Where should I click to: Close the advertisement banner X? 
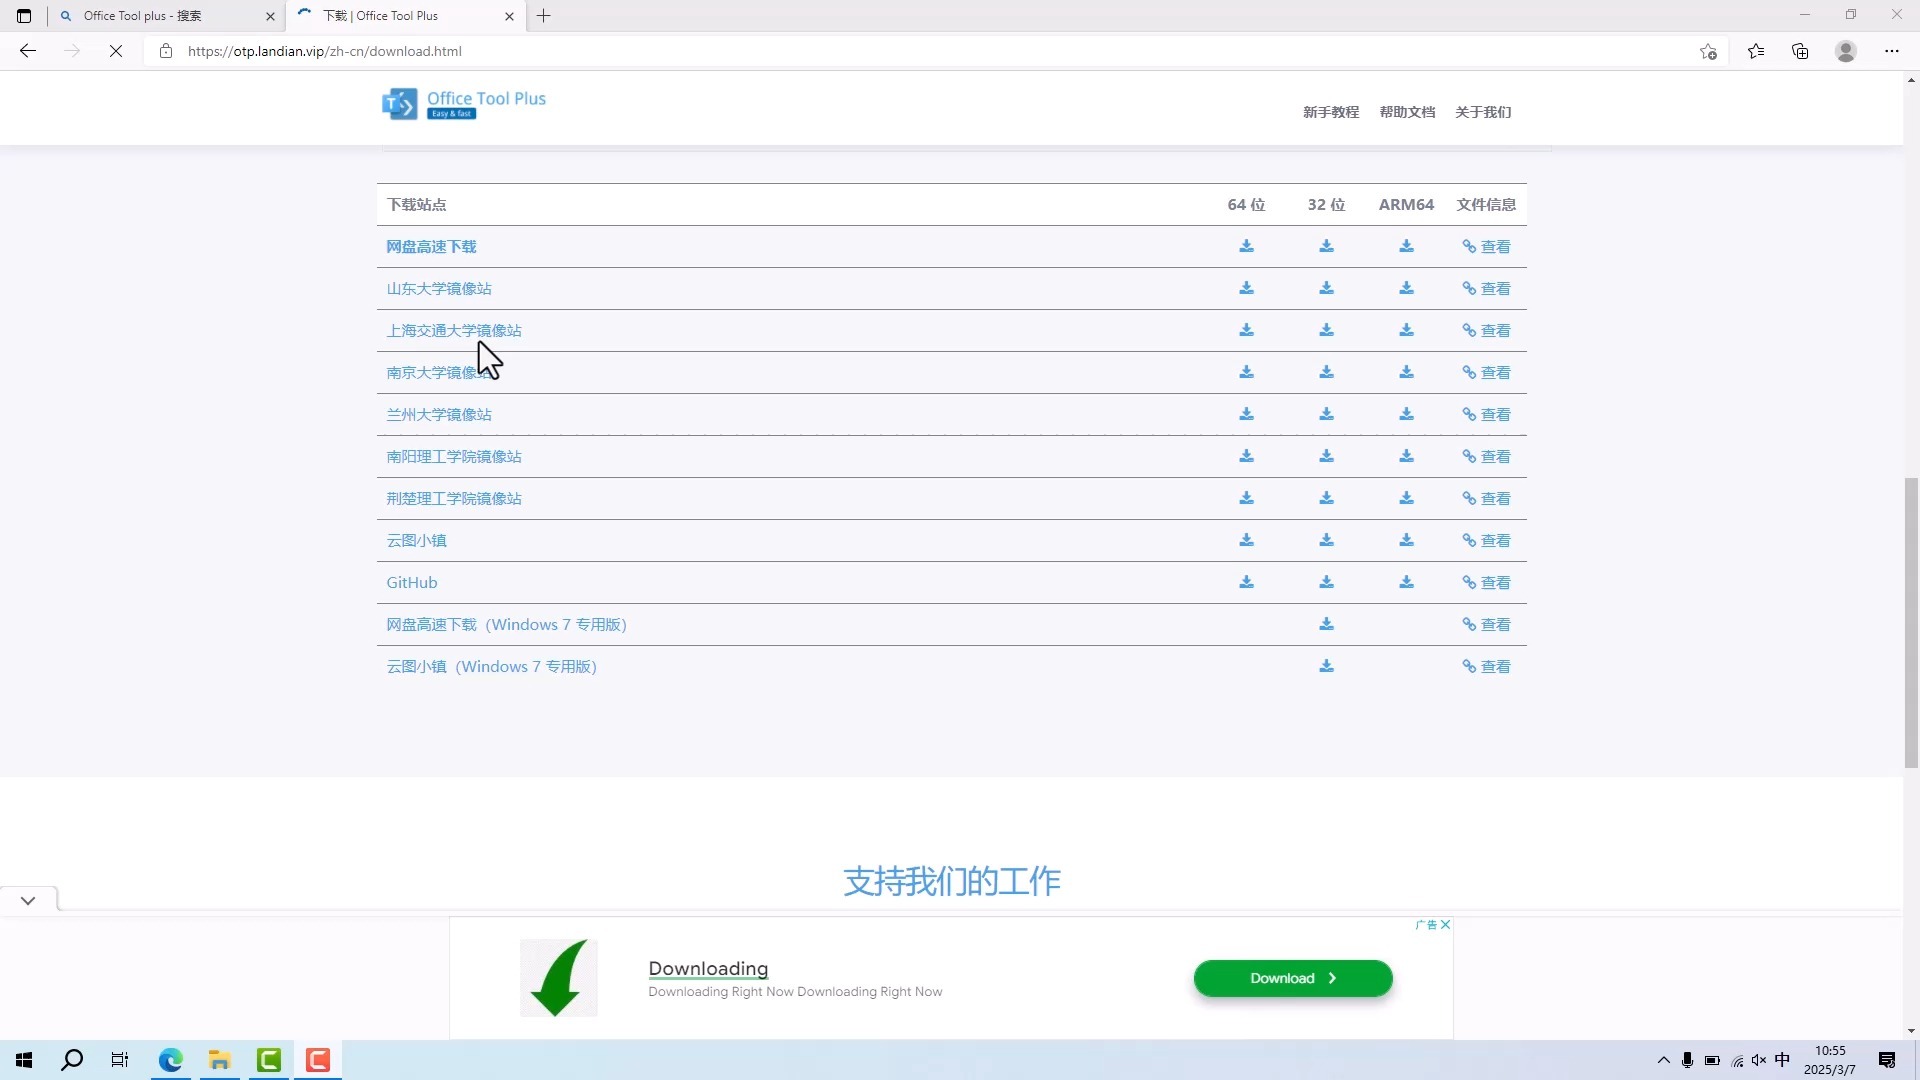tap(1445, 925)
